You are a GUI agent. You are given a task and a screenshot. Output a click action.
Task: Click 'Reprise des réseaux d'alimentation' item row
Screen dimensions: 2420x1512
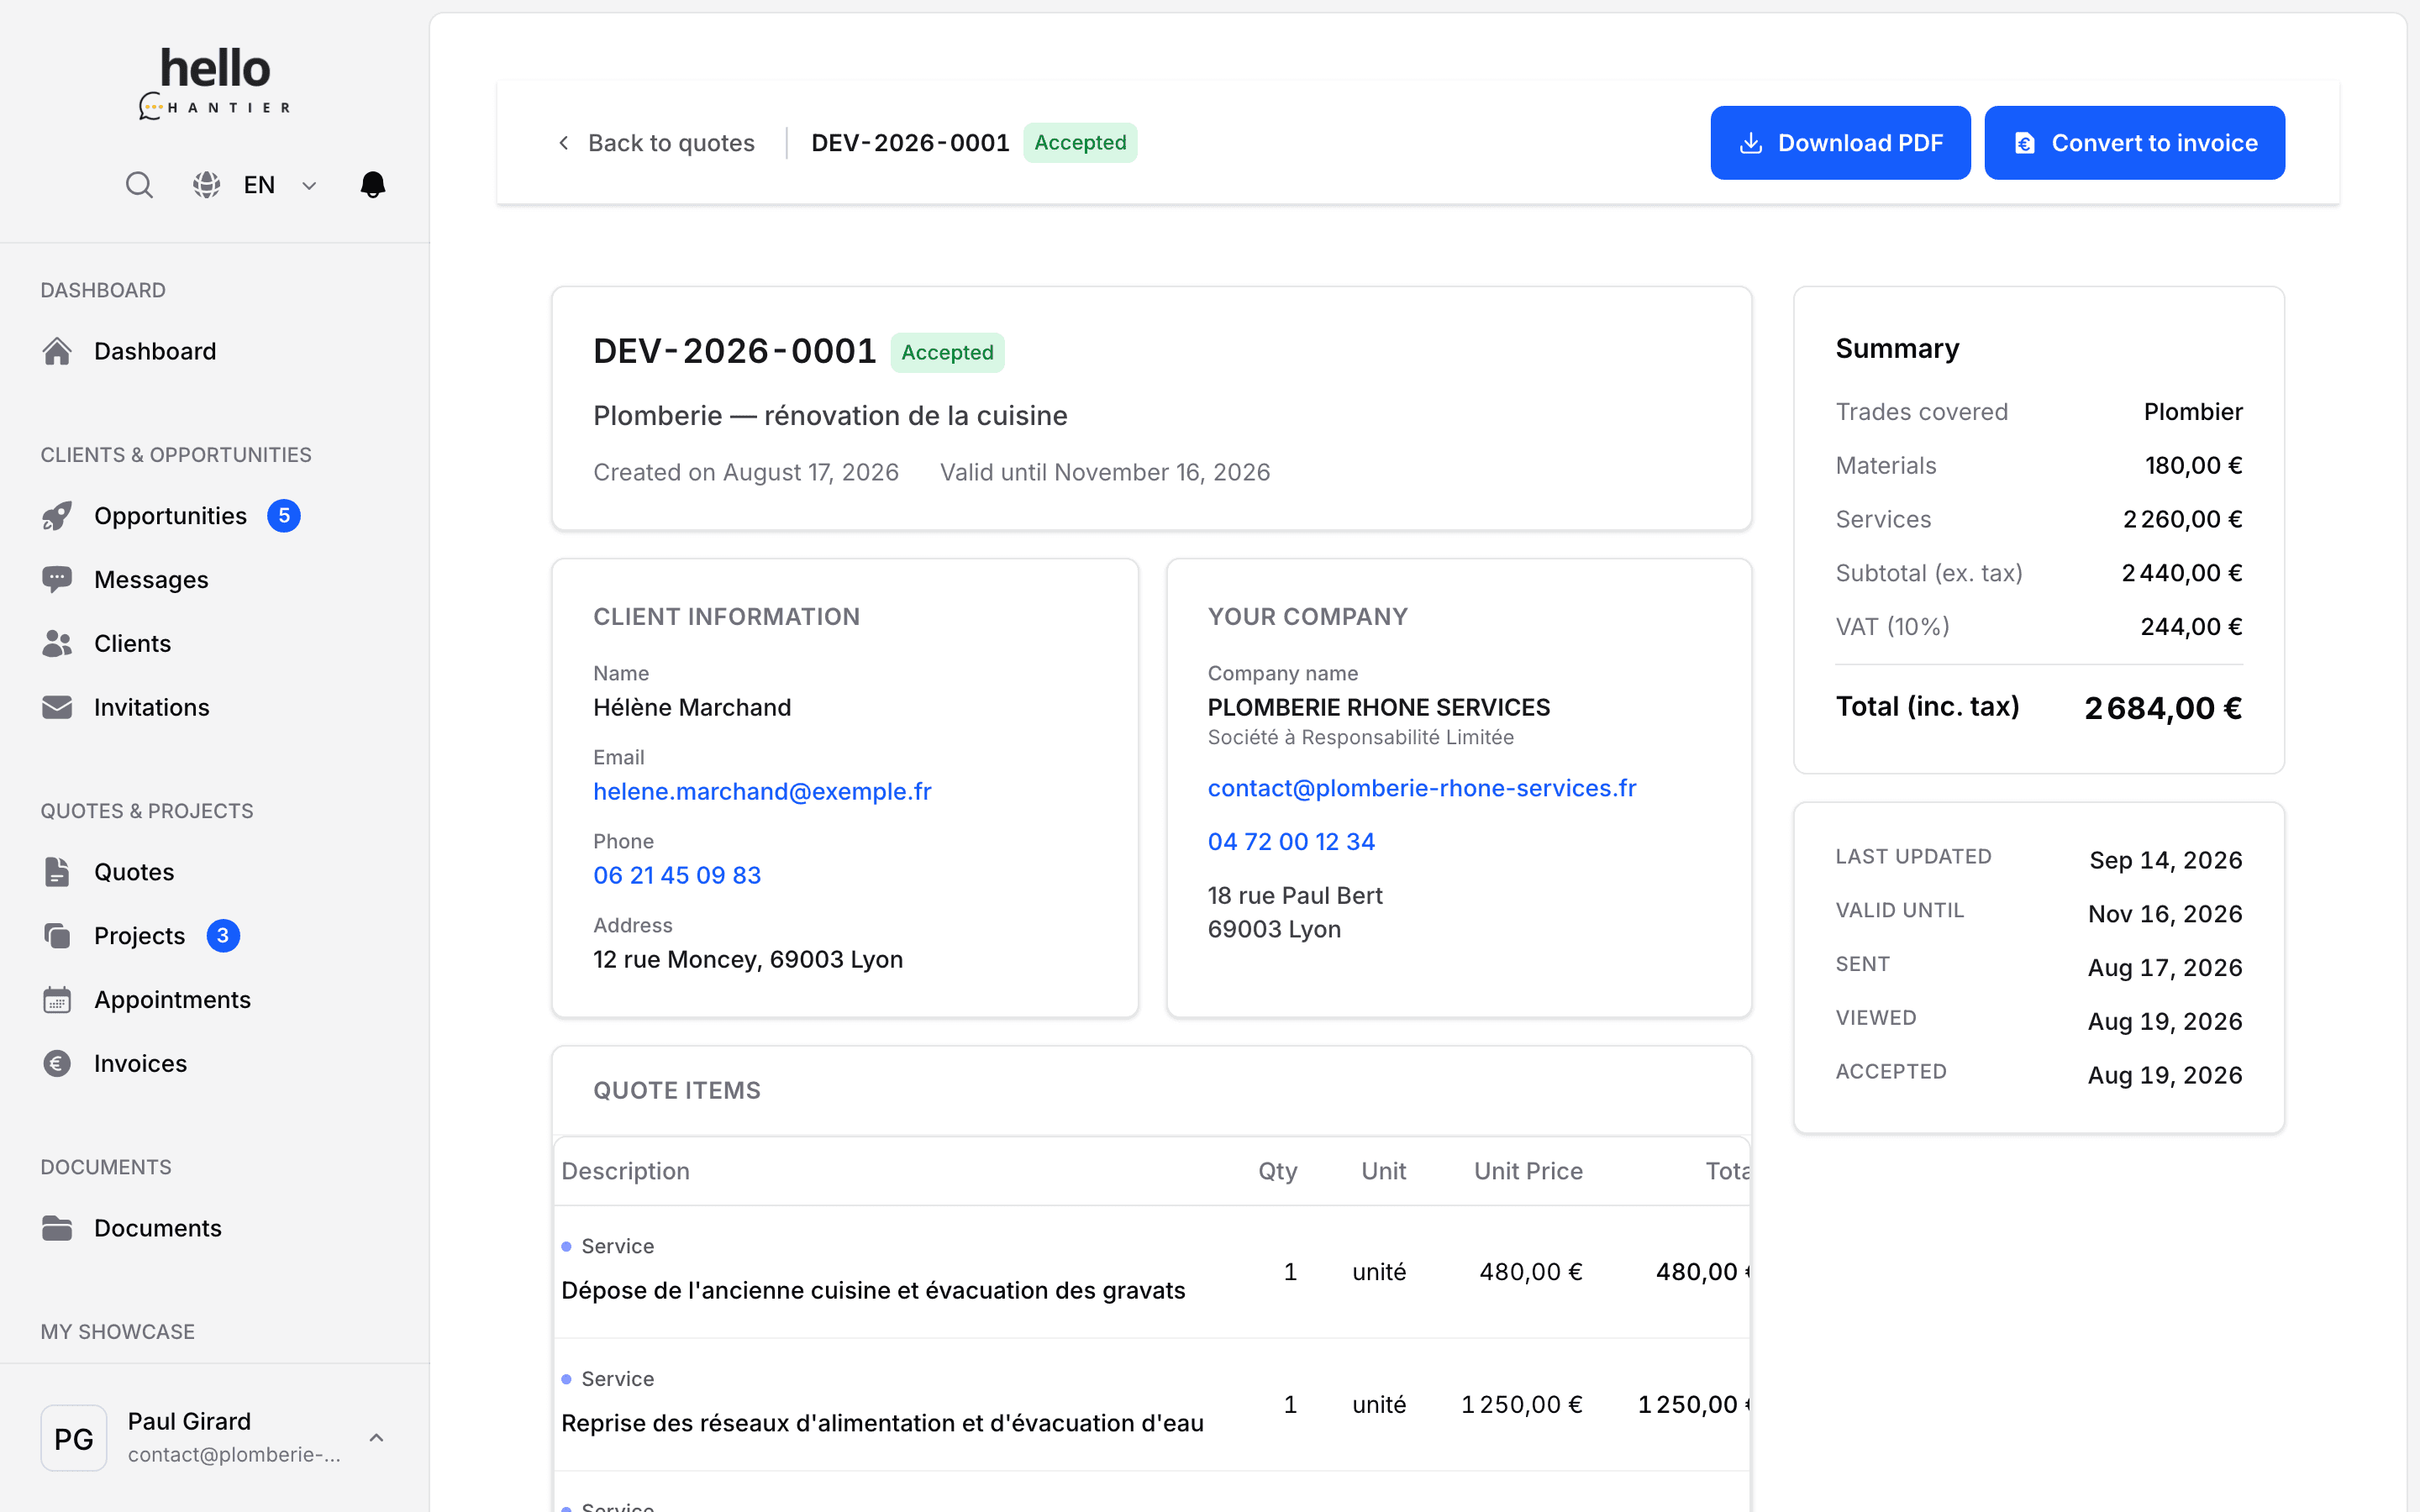click(1151, 1404)
